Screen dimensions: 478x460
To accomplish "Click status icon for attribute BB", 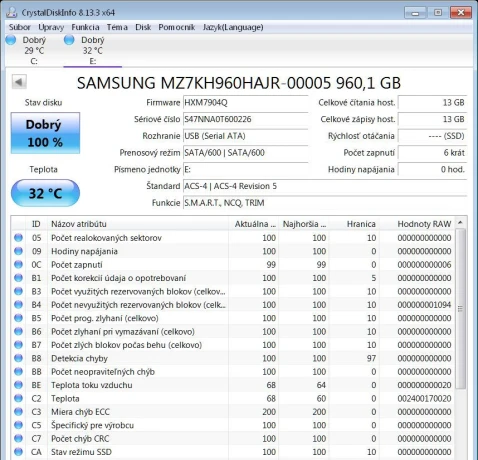I will (x=18, y=371).
